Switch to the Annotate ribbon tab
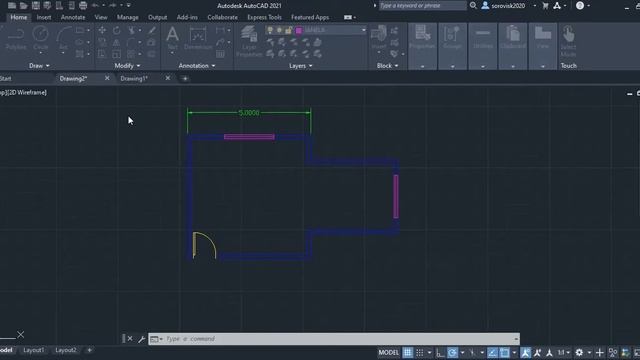 73,17
